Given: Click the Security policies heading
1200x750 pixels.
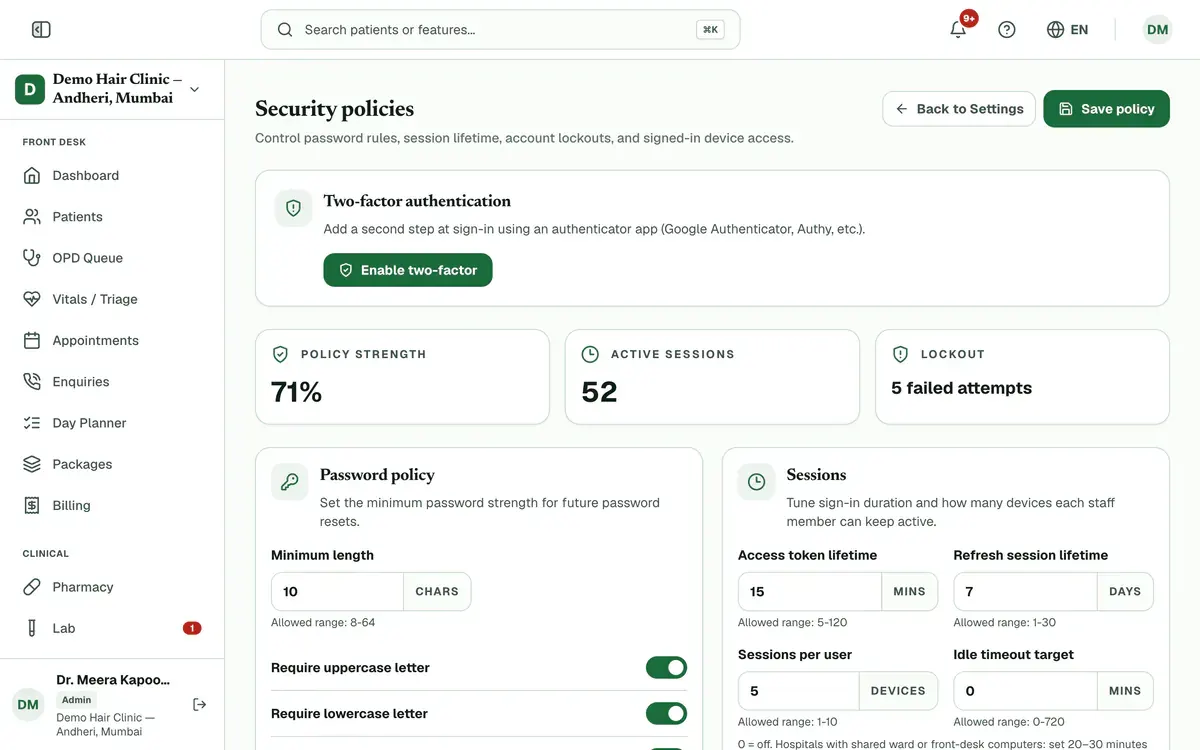Looking at the screenshot, I should [x=334, y=109].
